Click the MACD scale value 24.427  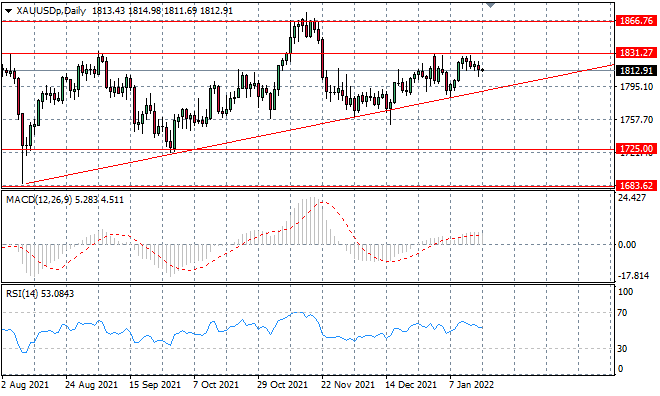[632, 197]
